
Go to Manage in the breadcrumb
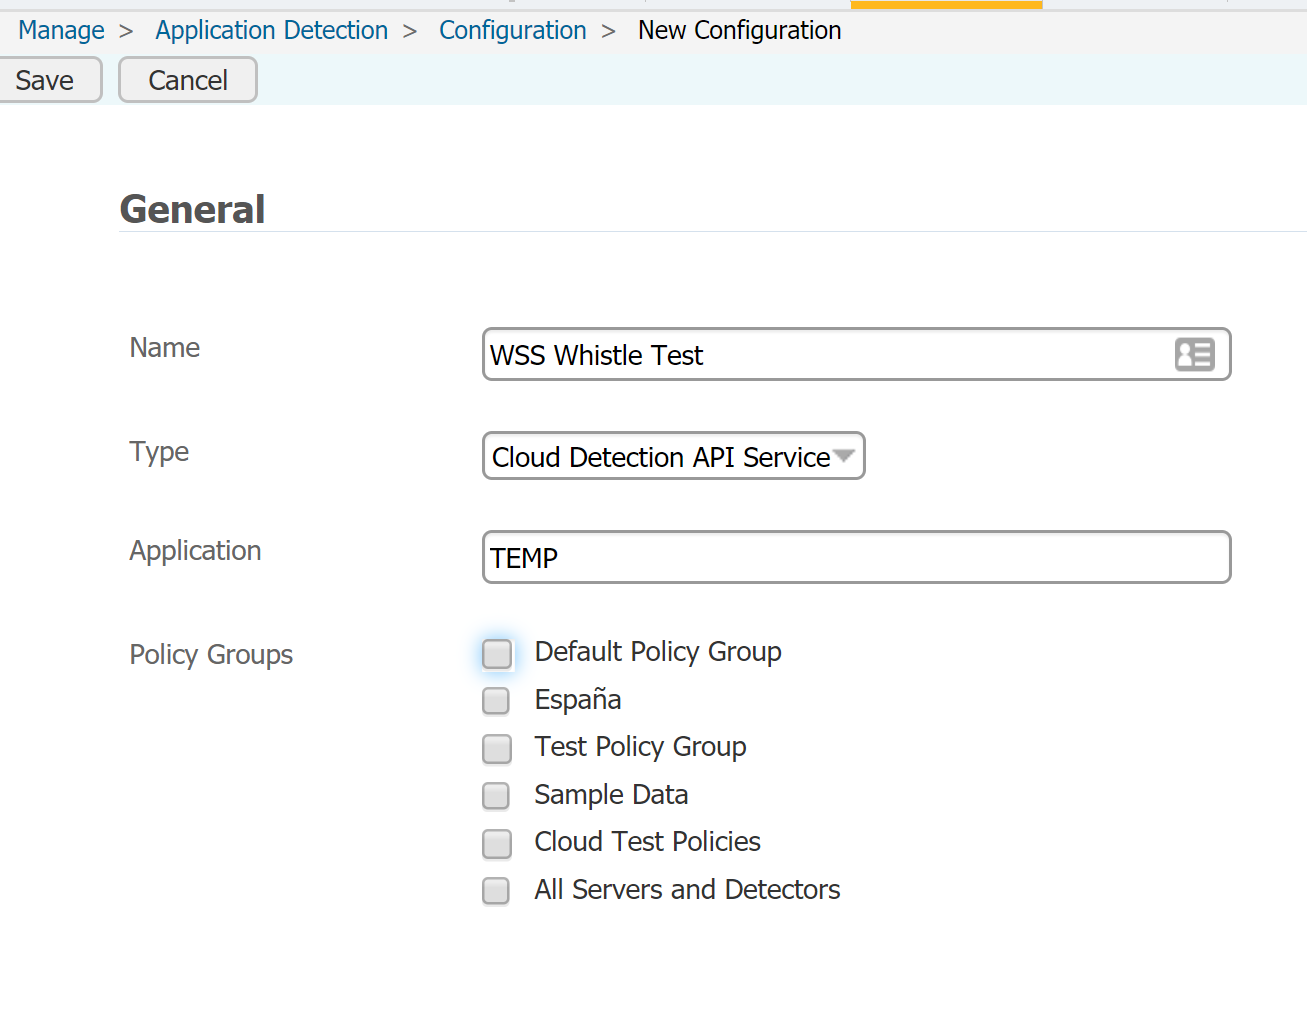61,31
